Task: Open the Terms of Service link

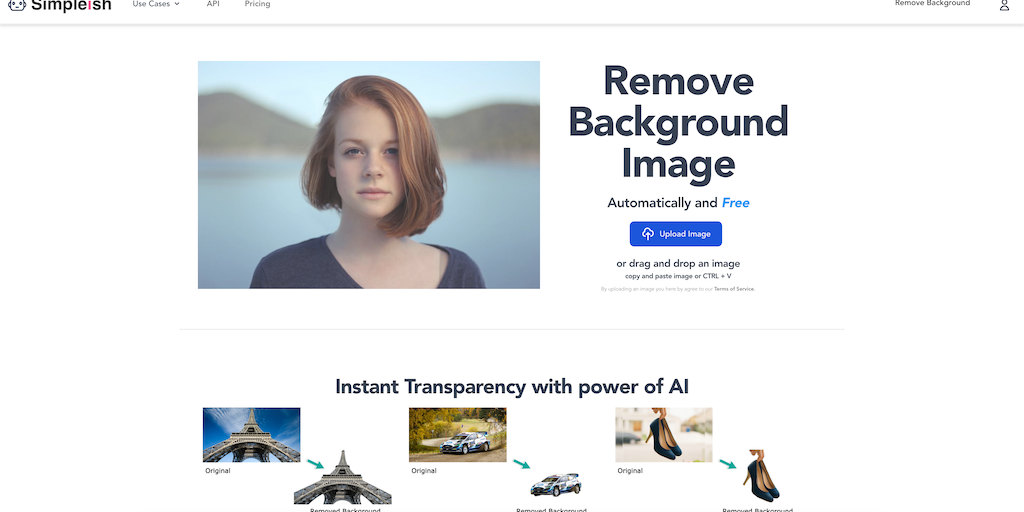Action: click(x=734, y=289)
